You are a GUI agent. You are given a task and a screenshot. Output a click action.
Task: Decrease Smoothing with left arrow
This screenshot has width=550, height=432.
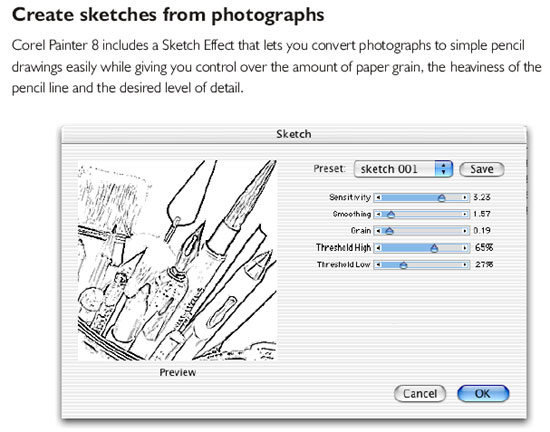click(x=378, y=214)
